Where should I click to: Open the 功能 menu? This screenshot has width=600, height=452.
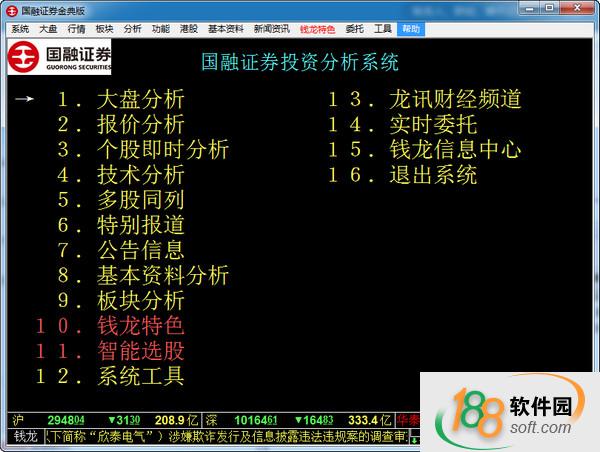(161, 29)
